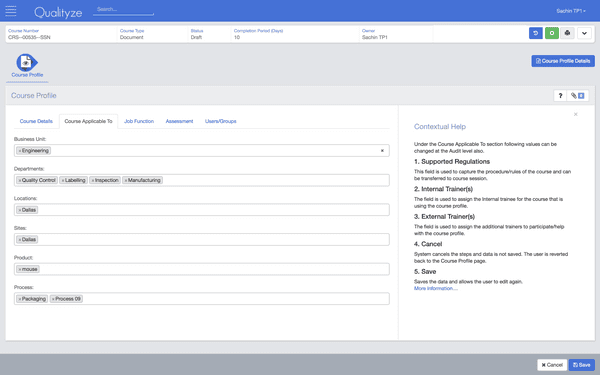Clear the Business Unit field
600x375 pixels.
[x=382, y=151]
